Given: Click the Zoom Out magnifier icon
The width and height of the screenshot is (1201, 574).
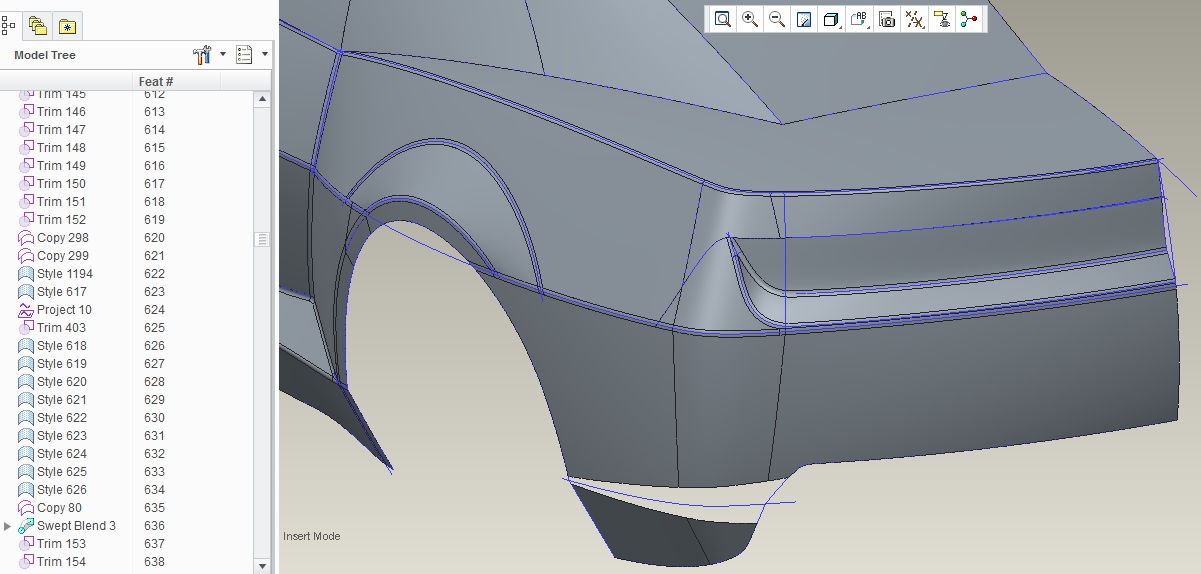Looking at the screenshot, I should pyautogui.click(x=777, y=19).
